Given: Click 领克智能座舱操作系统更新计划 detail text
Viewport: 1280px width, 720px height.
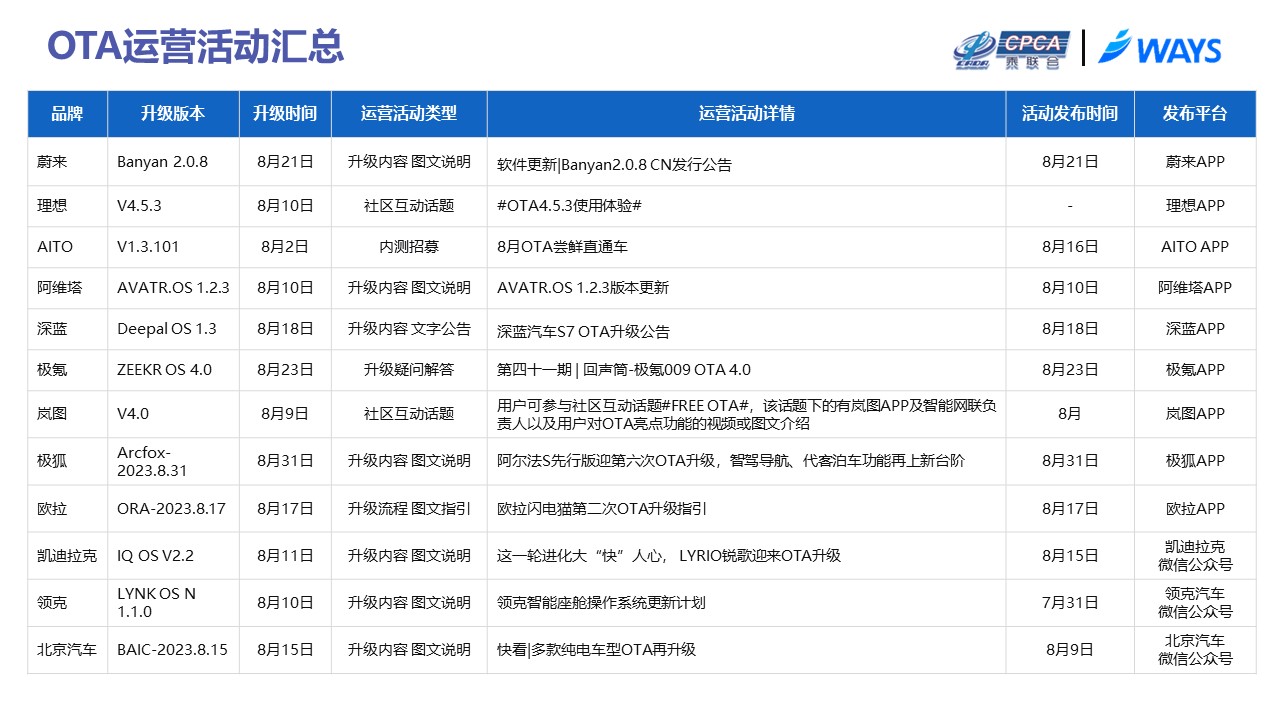Looking at the screenshot, I should click(601, 603).
